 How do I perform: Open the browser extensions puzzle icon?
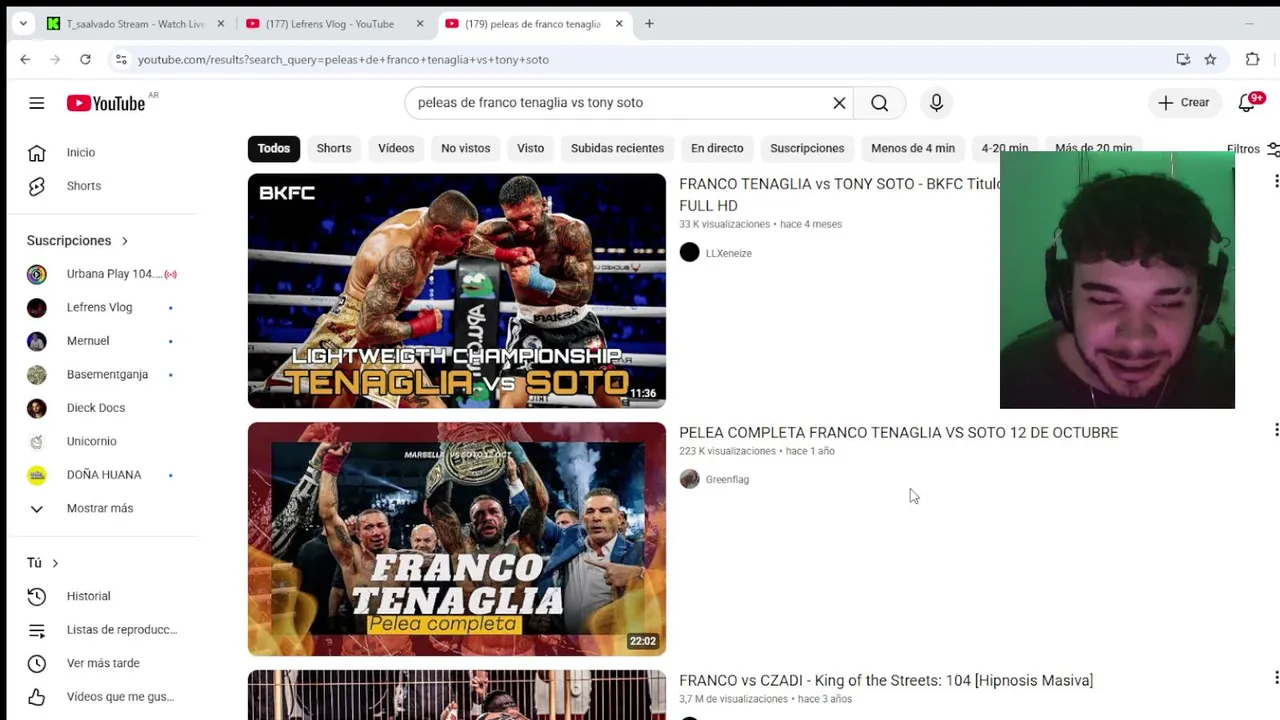pos(1252,60)
